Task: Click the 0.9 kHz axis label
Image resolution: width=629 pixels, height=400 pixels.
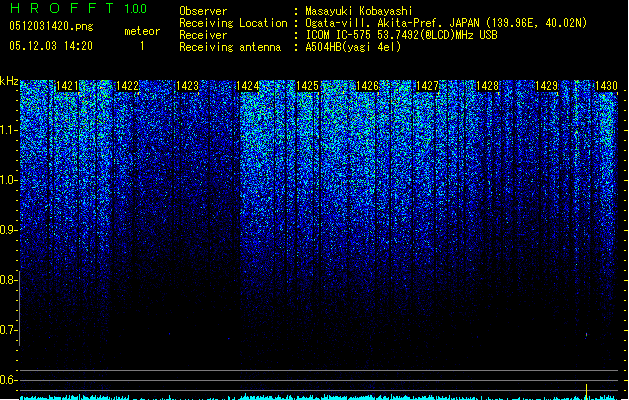Action: click(x=9, y=230)
